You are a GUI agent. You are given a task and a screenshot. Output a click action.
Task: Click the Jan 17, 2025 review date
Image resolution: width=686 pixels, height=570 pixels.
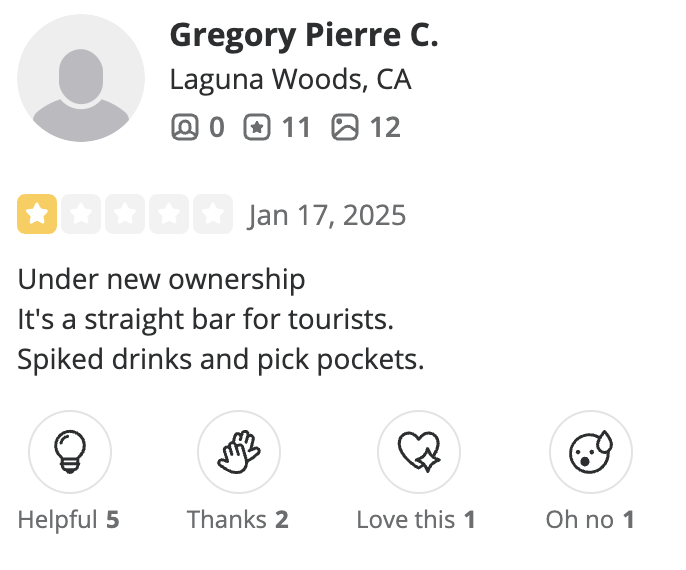pos(327,215)
